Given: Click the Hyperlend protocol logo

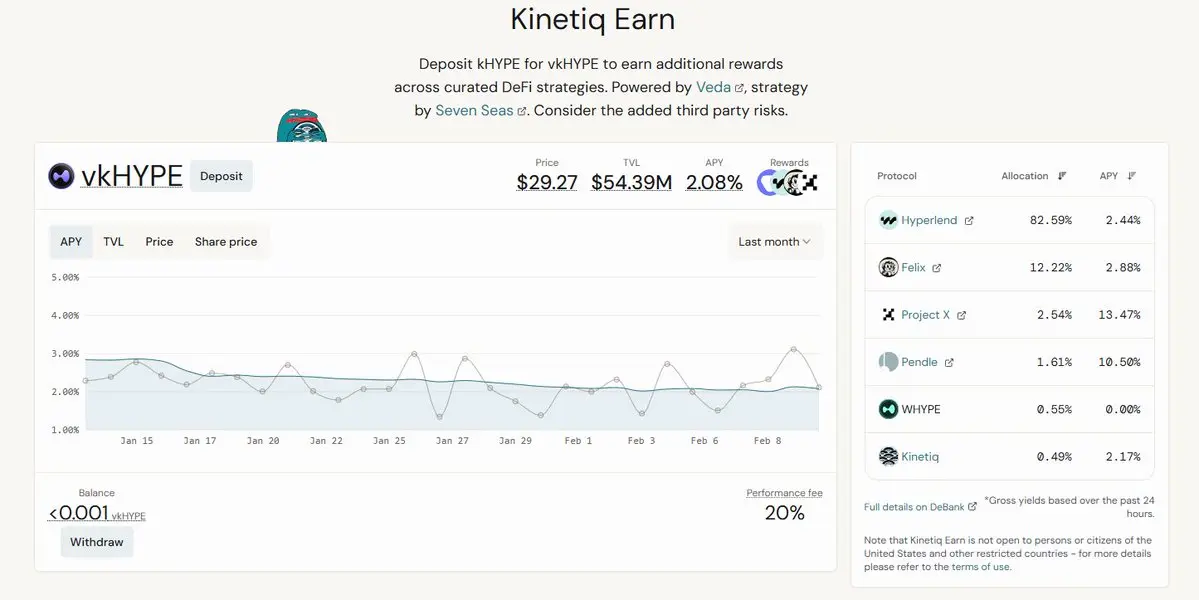Looking at the screenshot, I should pos(888,220).
